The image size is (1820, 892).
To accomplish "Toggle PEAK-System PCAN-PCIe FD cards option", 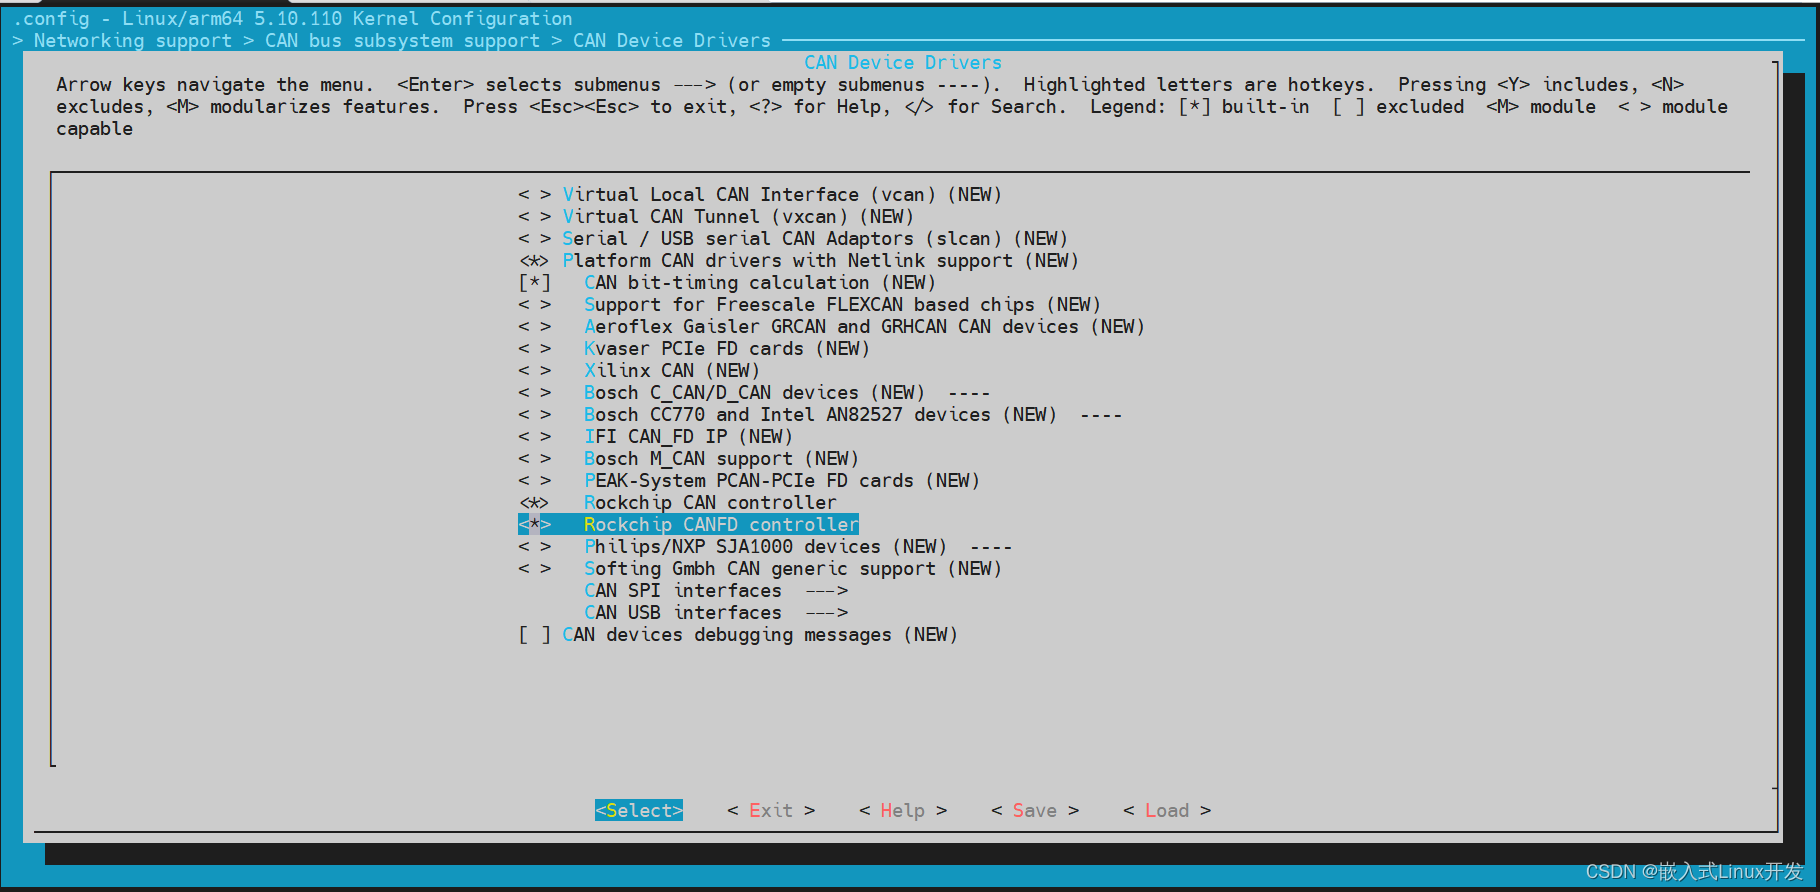I will point(749,481).
